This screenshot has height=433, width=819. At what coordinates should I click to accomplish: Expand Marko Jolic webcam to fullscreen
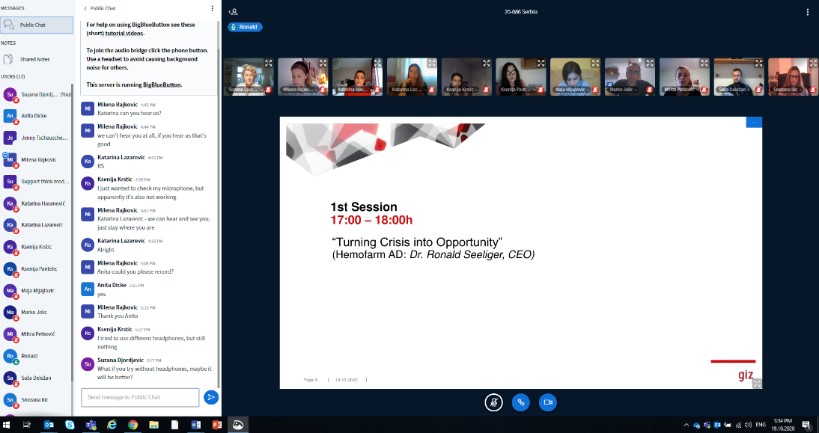[650, 63]
